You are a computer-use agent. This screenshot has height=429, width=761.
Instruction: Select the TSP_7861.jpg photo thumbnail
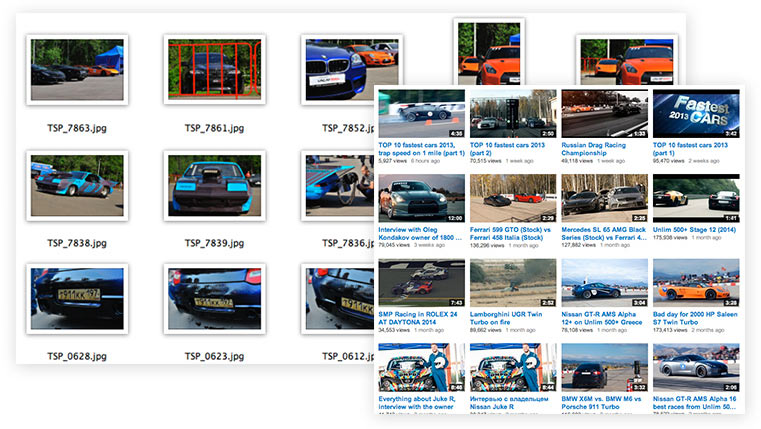pyautogui.click(x=216, y=69)
